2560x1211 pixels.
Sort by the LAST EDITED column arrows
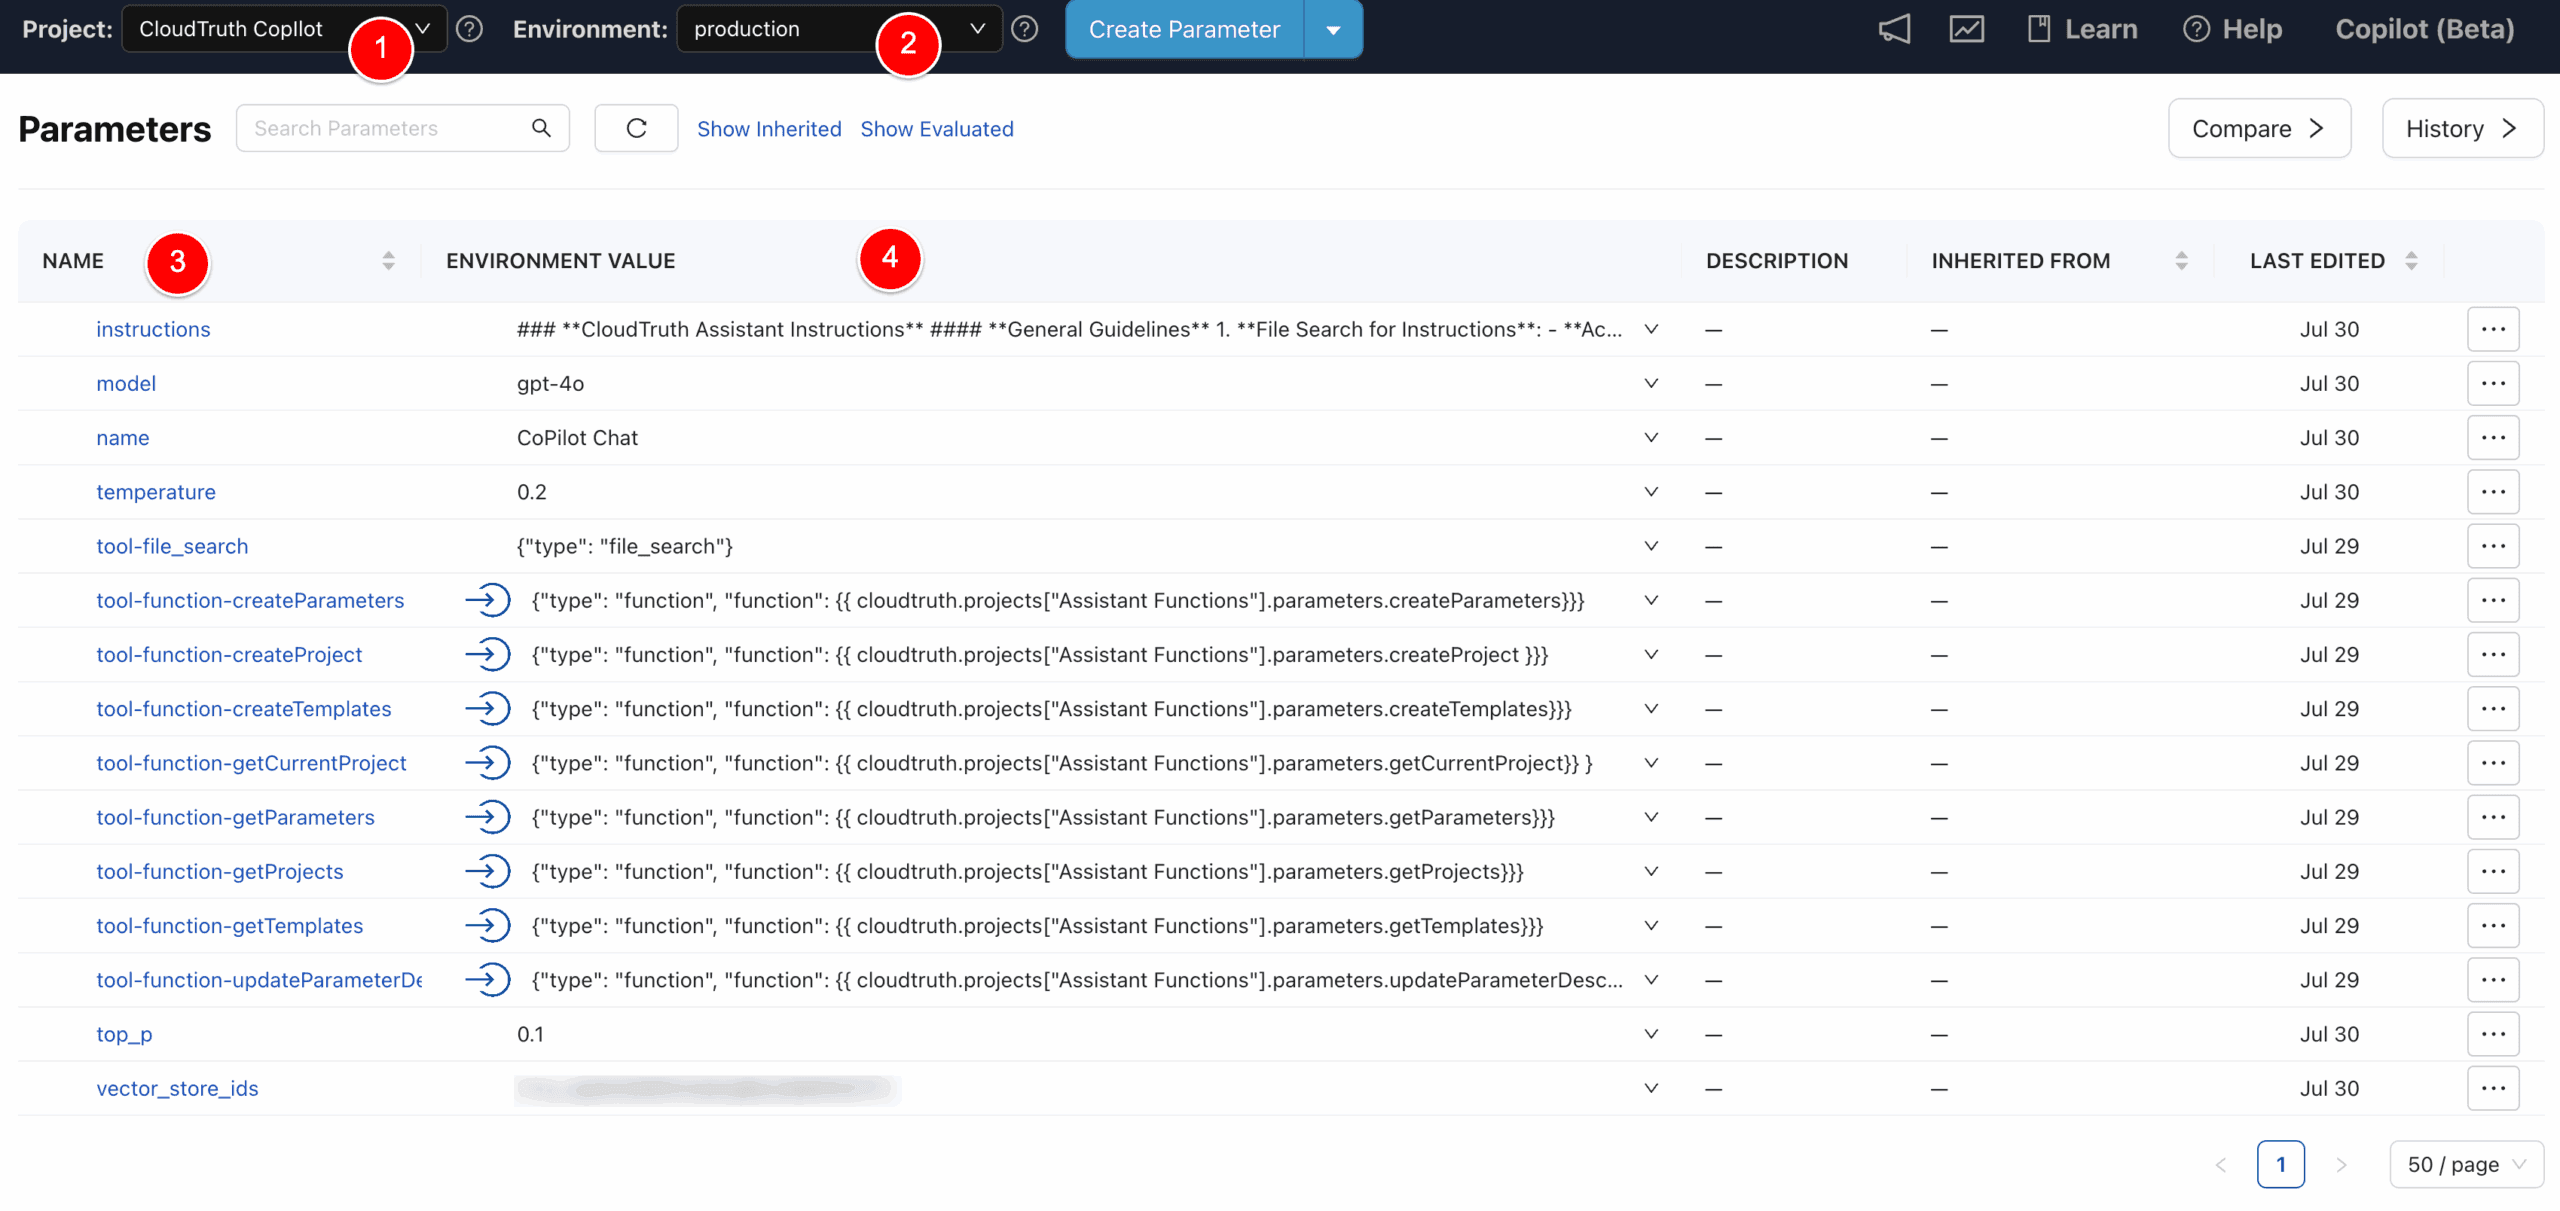(2411, 261)
